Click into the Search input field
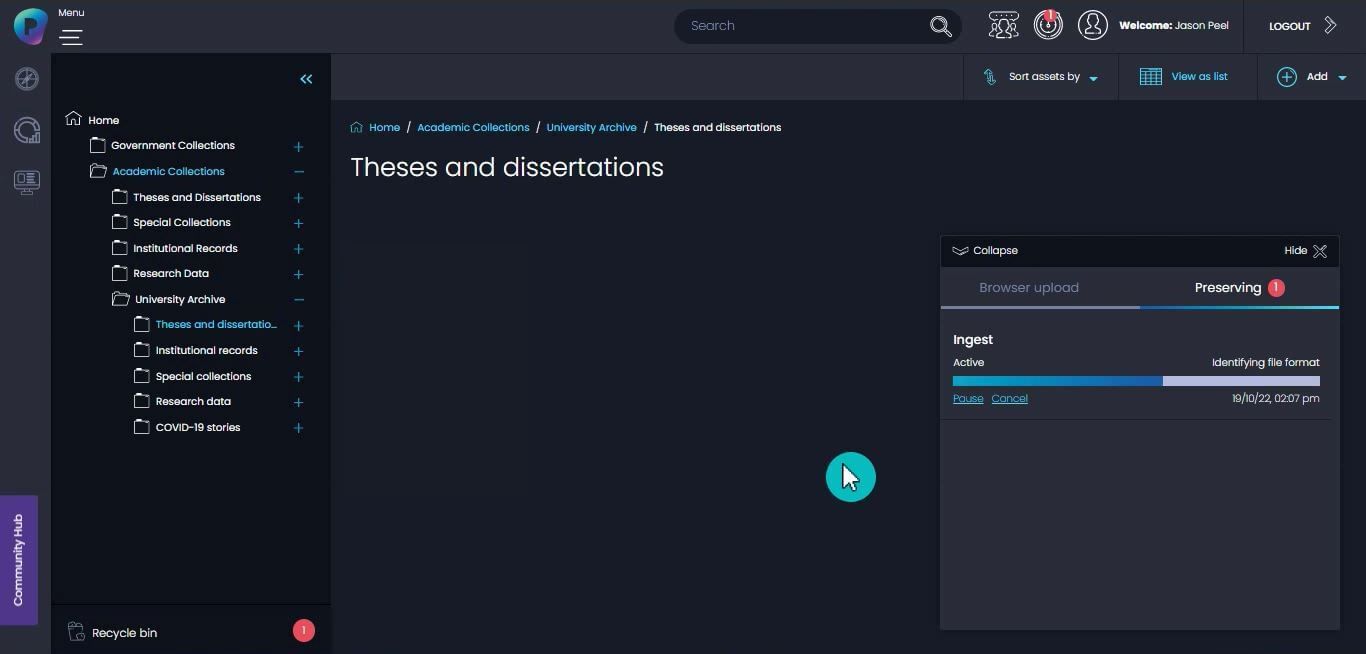Image resolution: width=1366 pixels, height=654 pixels. [800, 26]
